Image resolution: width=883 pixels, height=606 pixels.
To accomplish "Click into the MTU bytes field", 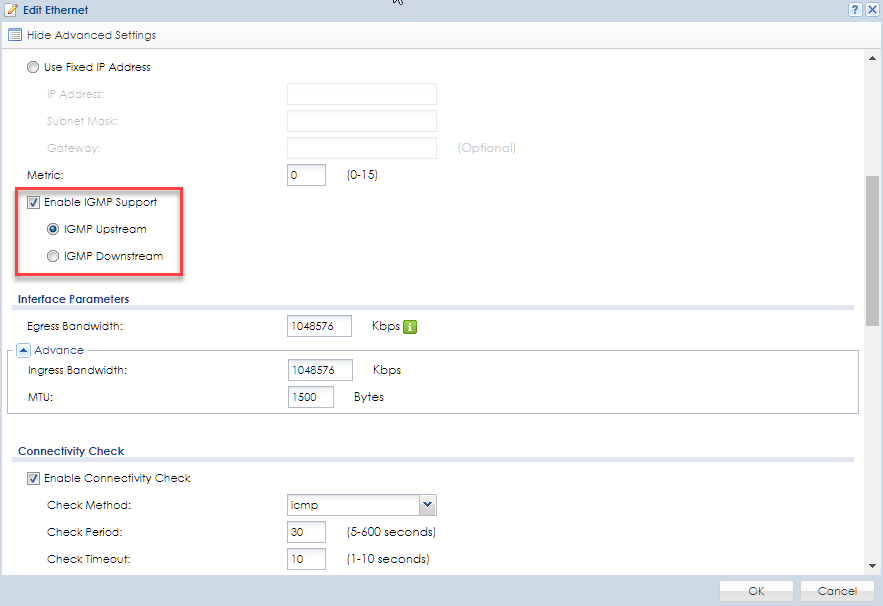I will pyautogui.click(x=310, y=397).
